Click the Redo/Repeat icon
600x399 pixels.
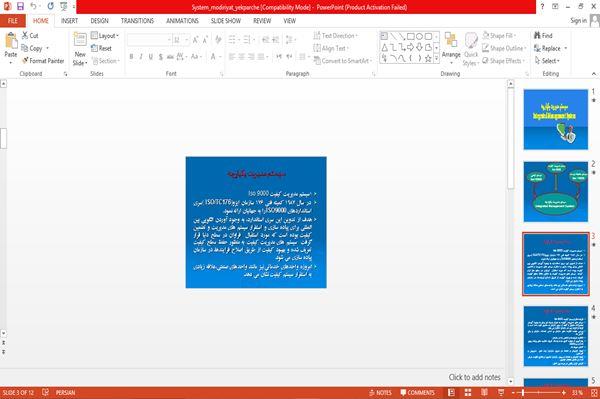coord(51,6)
